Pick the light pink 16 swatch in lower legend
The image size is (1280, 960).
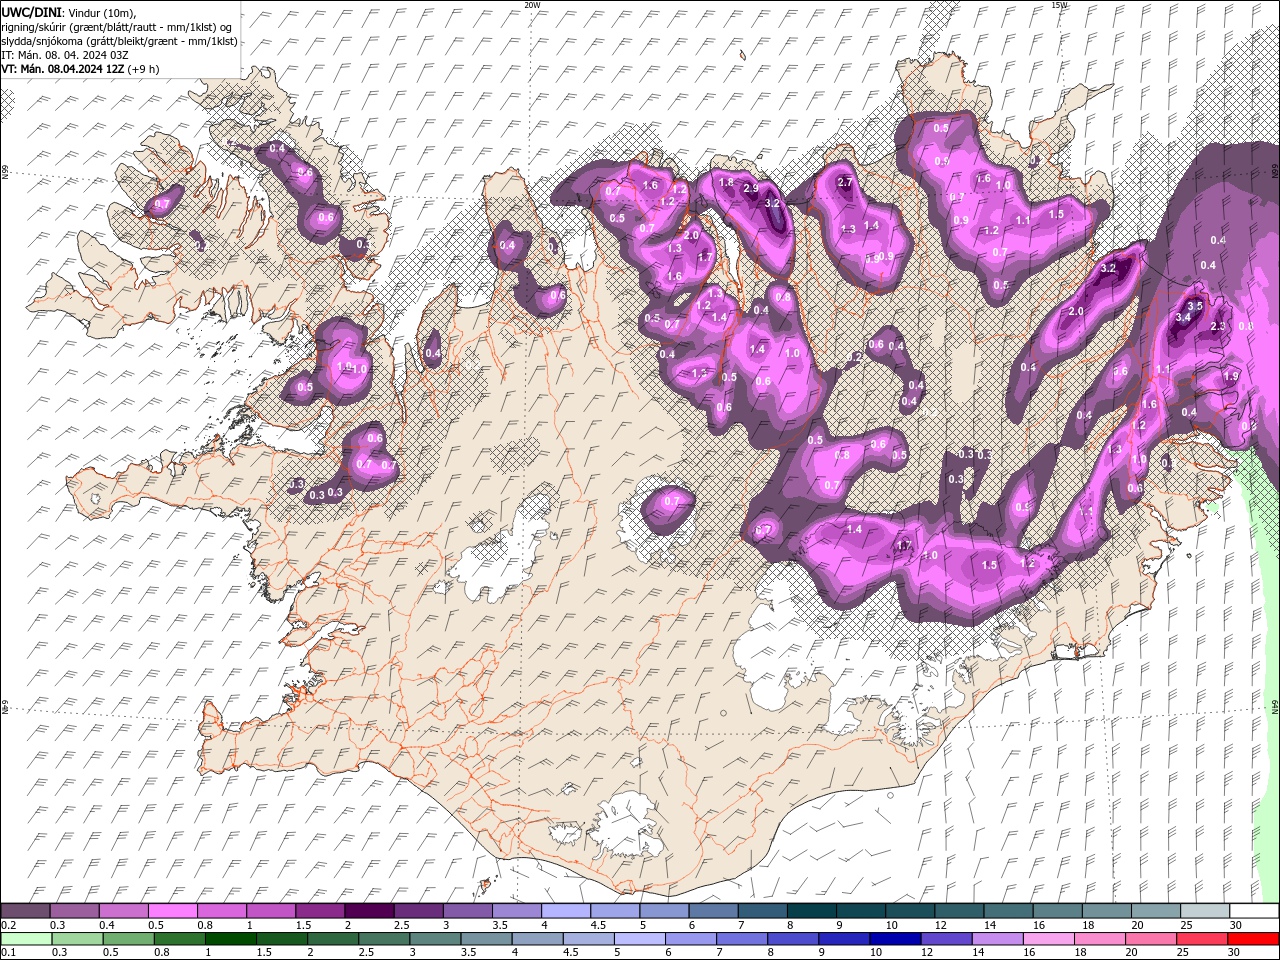coord(1048,939)
